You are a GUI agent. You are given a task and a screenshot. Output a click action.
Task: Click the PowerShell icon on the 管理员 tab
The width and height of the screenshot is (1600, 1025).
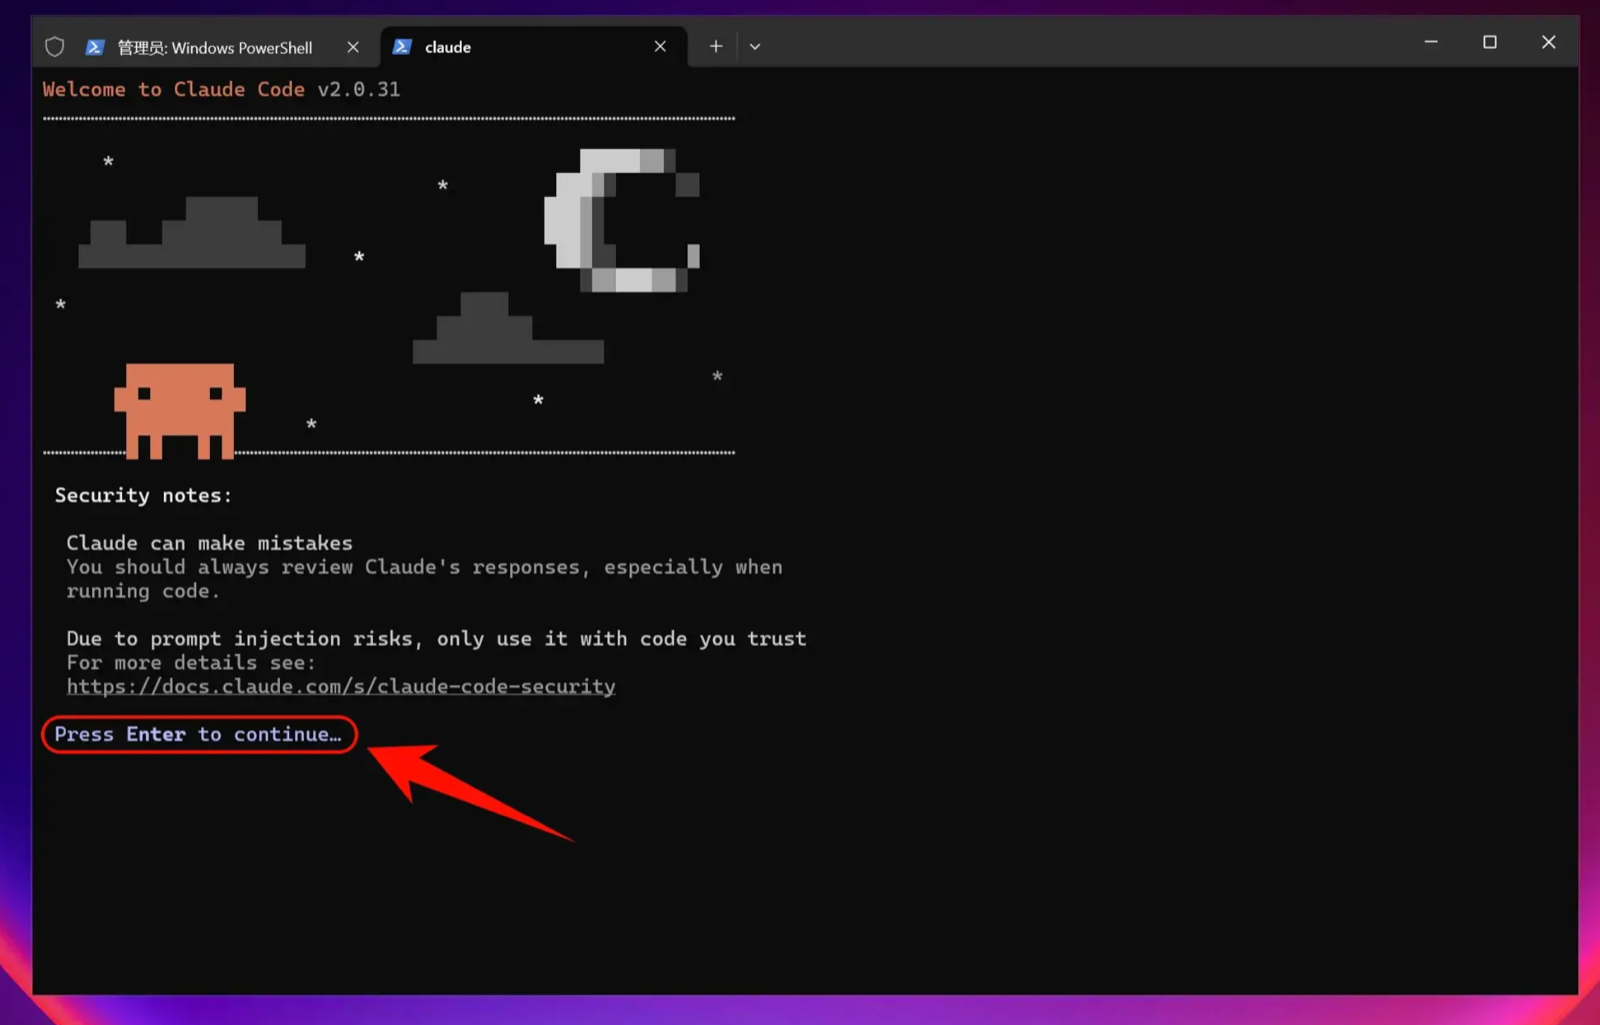tap(95, 47)
